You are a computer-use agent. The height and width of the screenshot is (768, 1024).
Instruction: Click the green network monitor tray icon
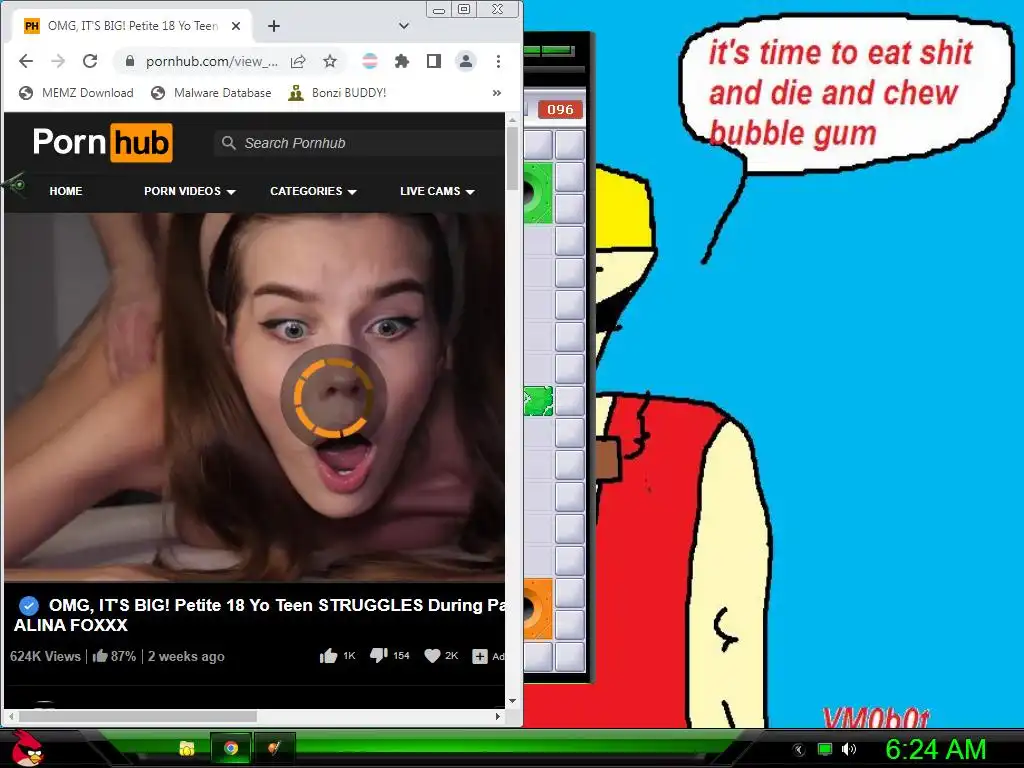(x=825, y=749)
